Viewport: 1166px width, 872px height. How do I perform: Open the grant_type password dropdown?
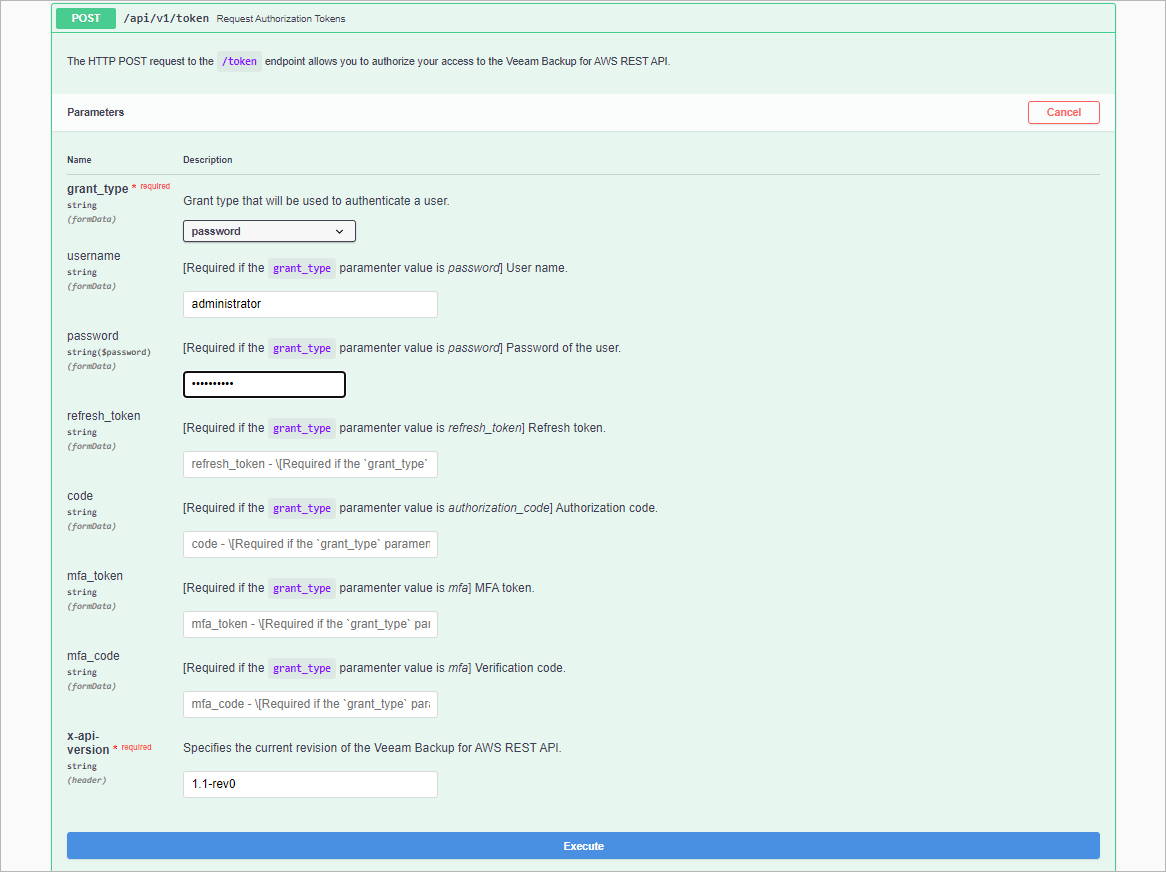(x=269, y=231)
